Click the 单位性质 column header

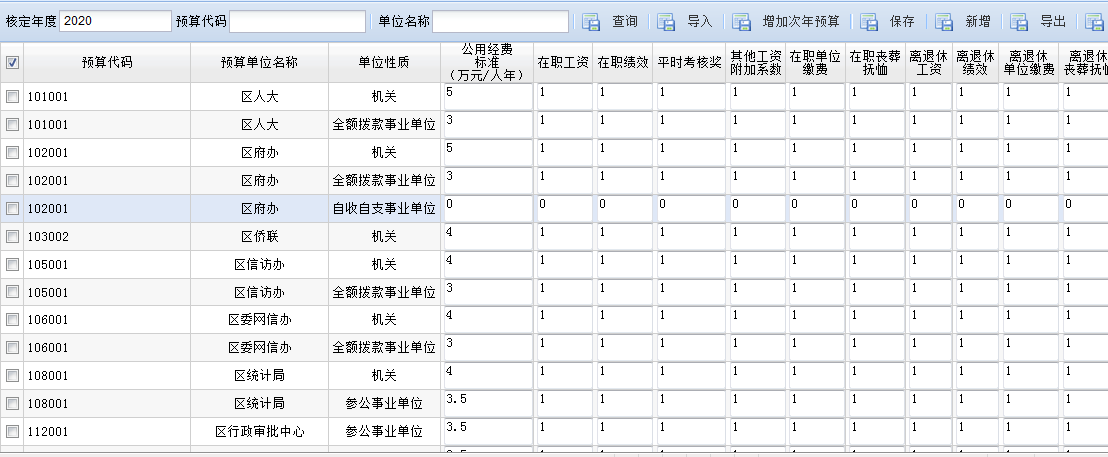pyautogui.click(x=384, y=63)
